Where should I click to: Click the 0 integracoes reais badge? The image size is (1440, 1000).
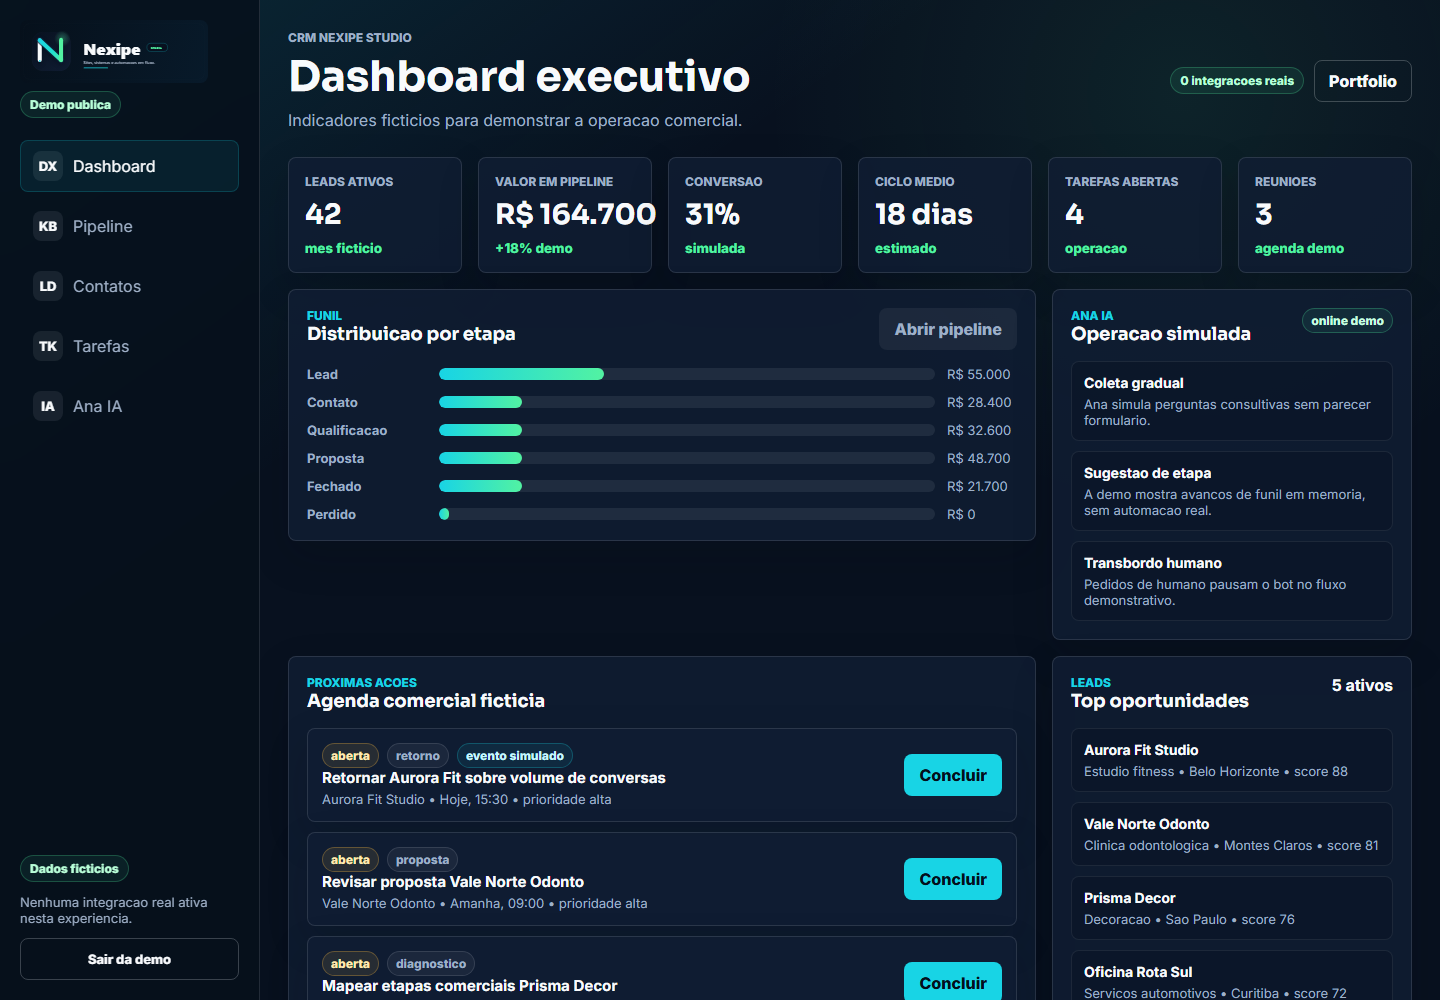[x=1237, y=81]
